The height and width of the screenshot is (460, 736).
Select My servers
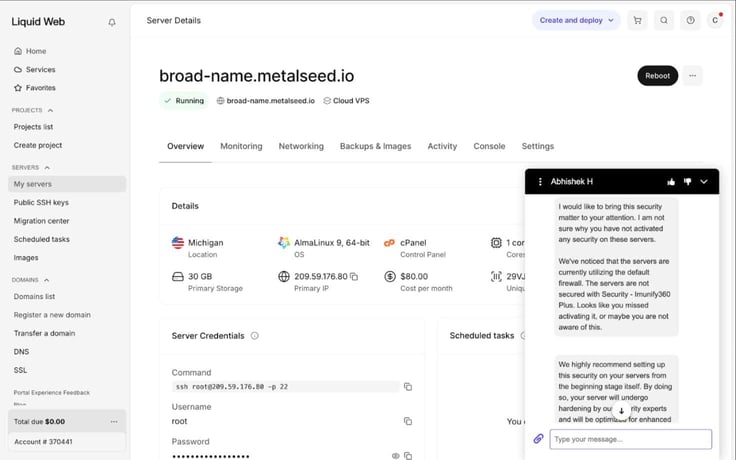67,184
